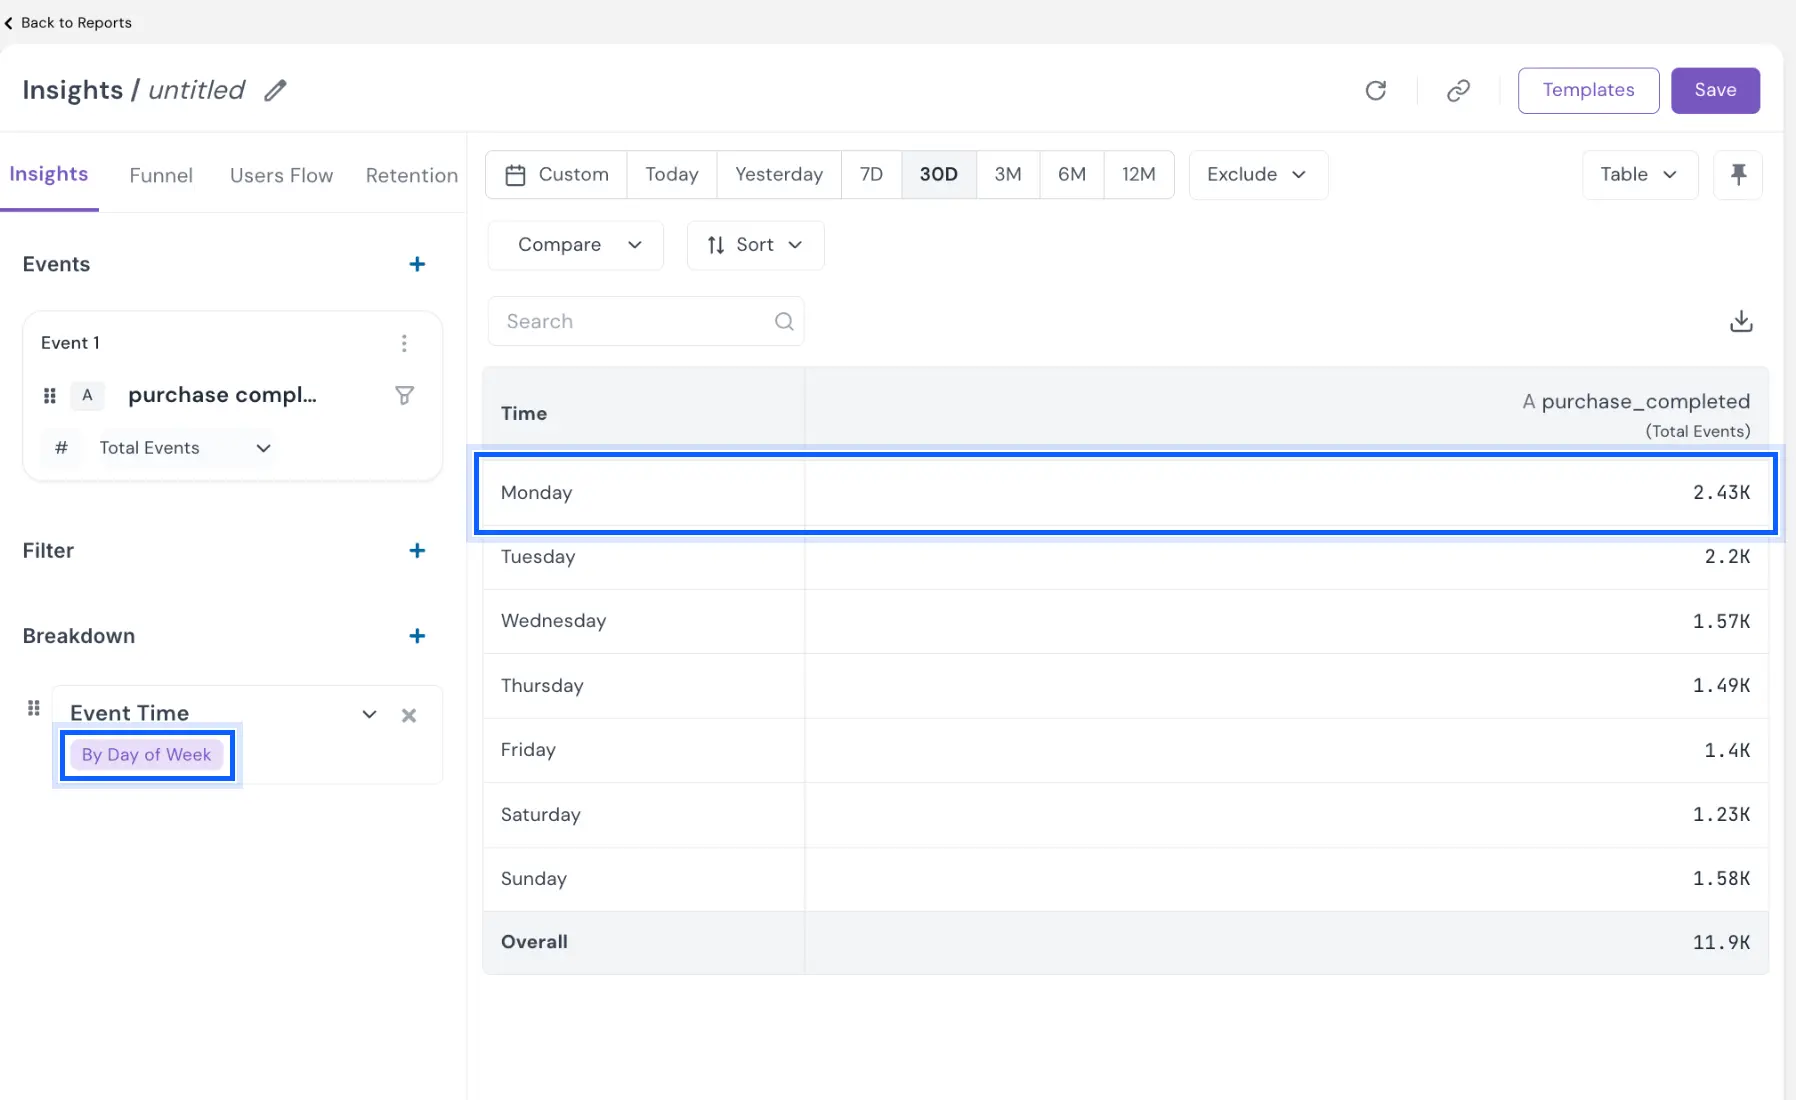Image resolution: width=1796 pixels, height=1100 pixels.
Task: Click the By Day of Week tag
Action: point(147,755)
